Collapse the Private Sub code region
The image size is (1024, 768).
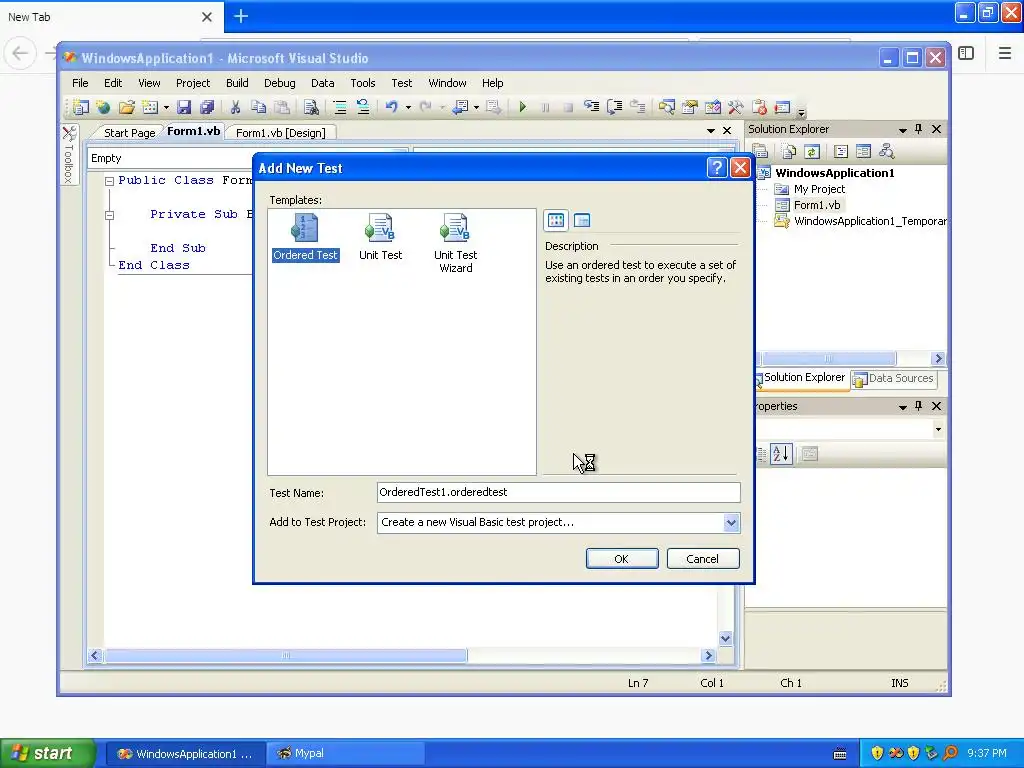click(110, 215)
